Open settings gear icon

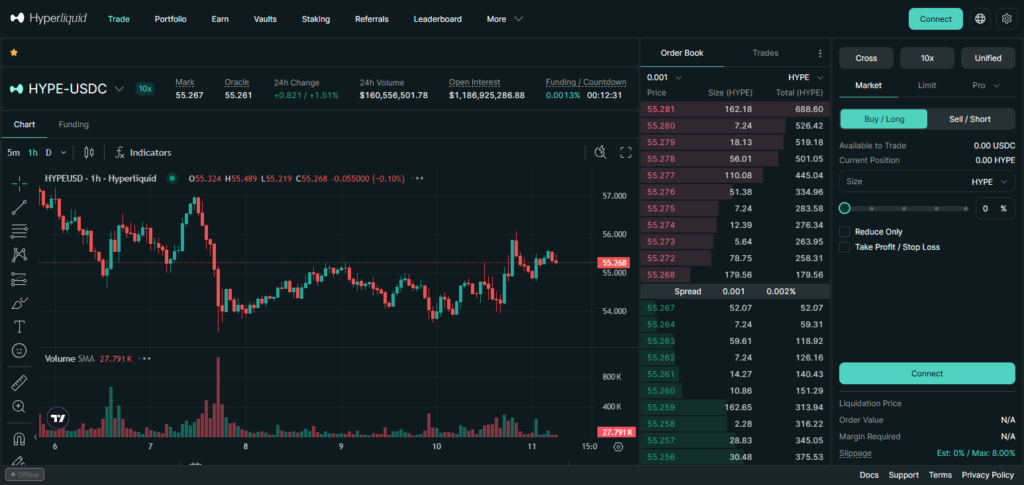click(1006, 19)
